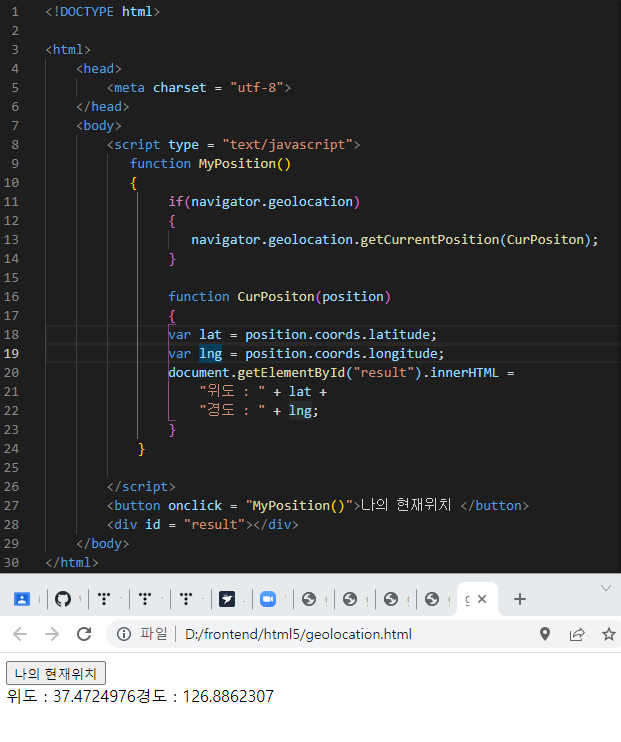The image size is (621, 742).
Task: Open the blue contact-card icon tab
Action: pos(22,599)
